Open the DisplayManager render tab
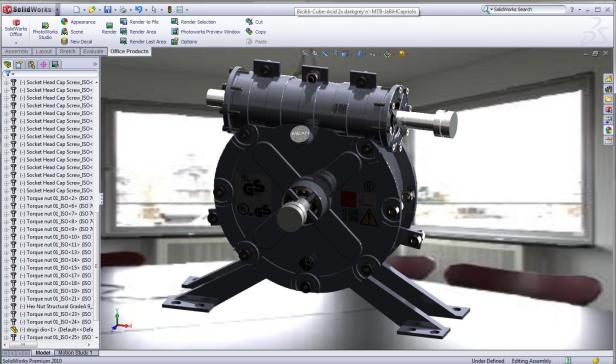The image size is (616, 364). [55, 64]
